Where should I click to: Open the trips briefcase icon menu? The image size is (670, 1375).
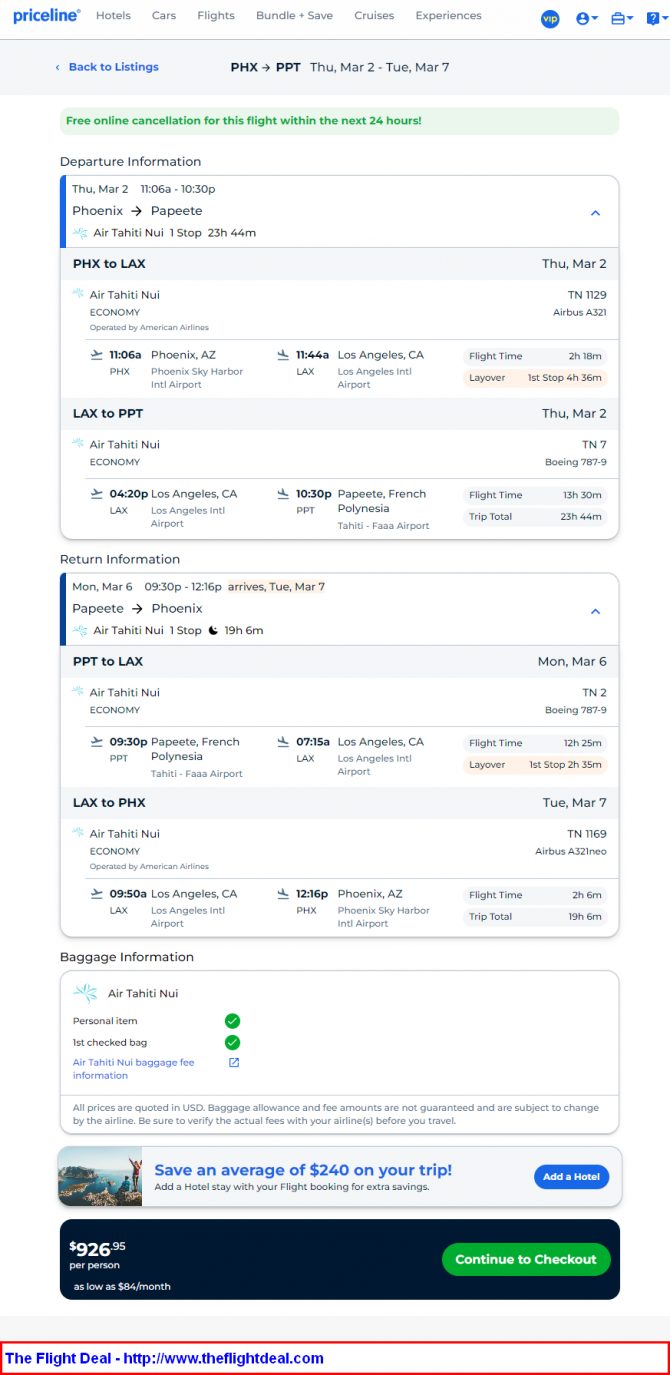coord(621,18)
